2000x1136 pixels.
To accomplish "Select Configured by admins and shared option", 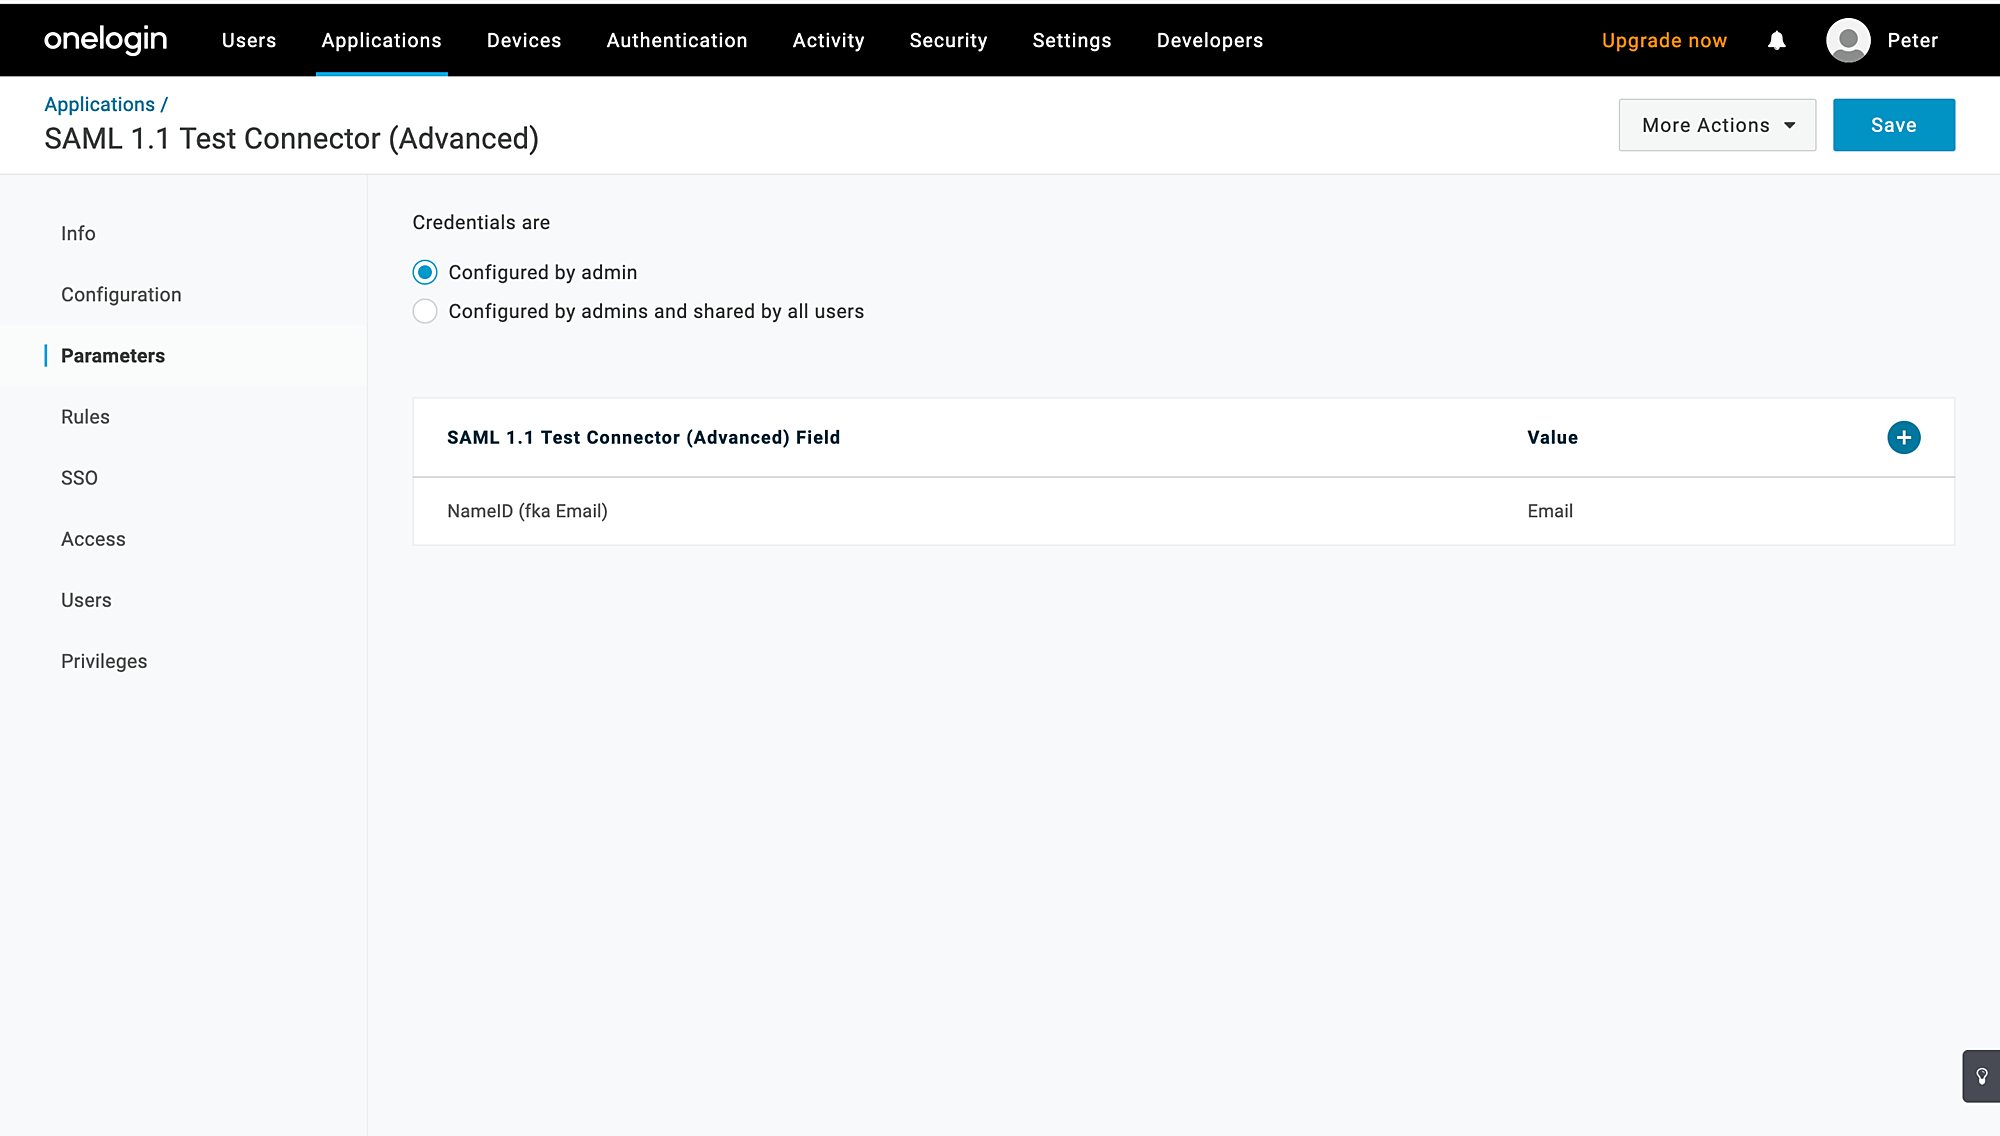I will pyautogui.click(x=425, y=311).
